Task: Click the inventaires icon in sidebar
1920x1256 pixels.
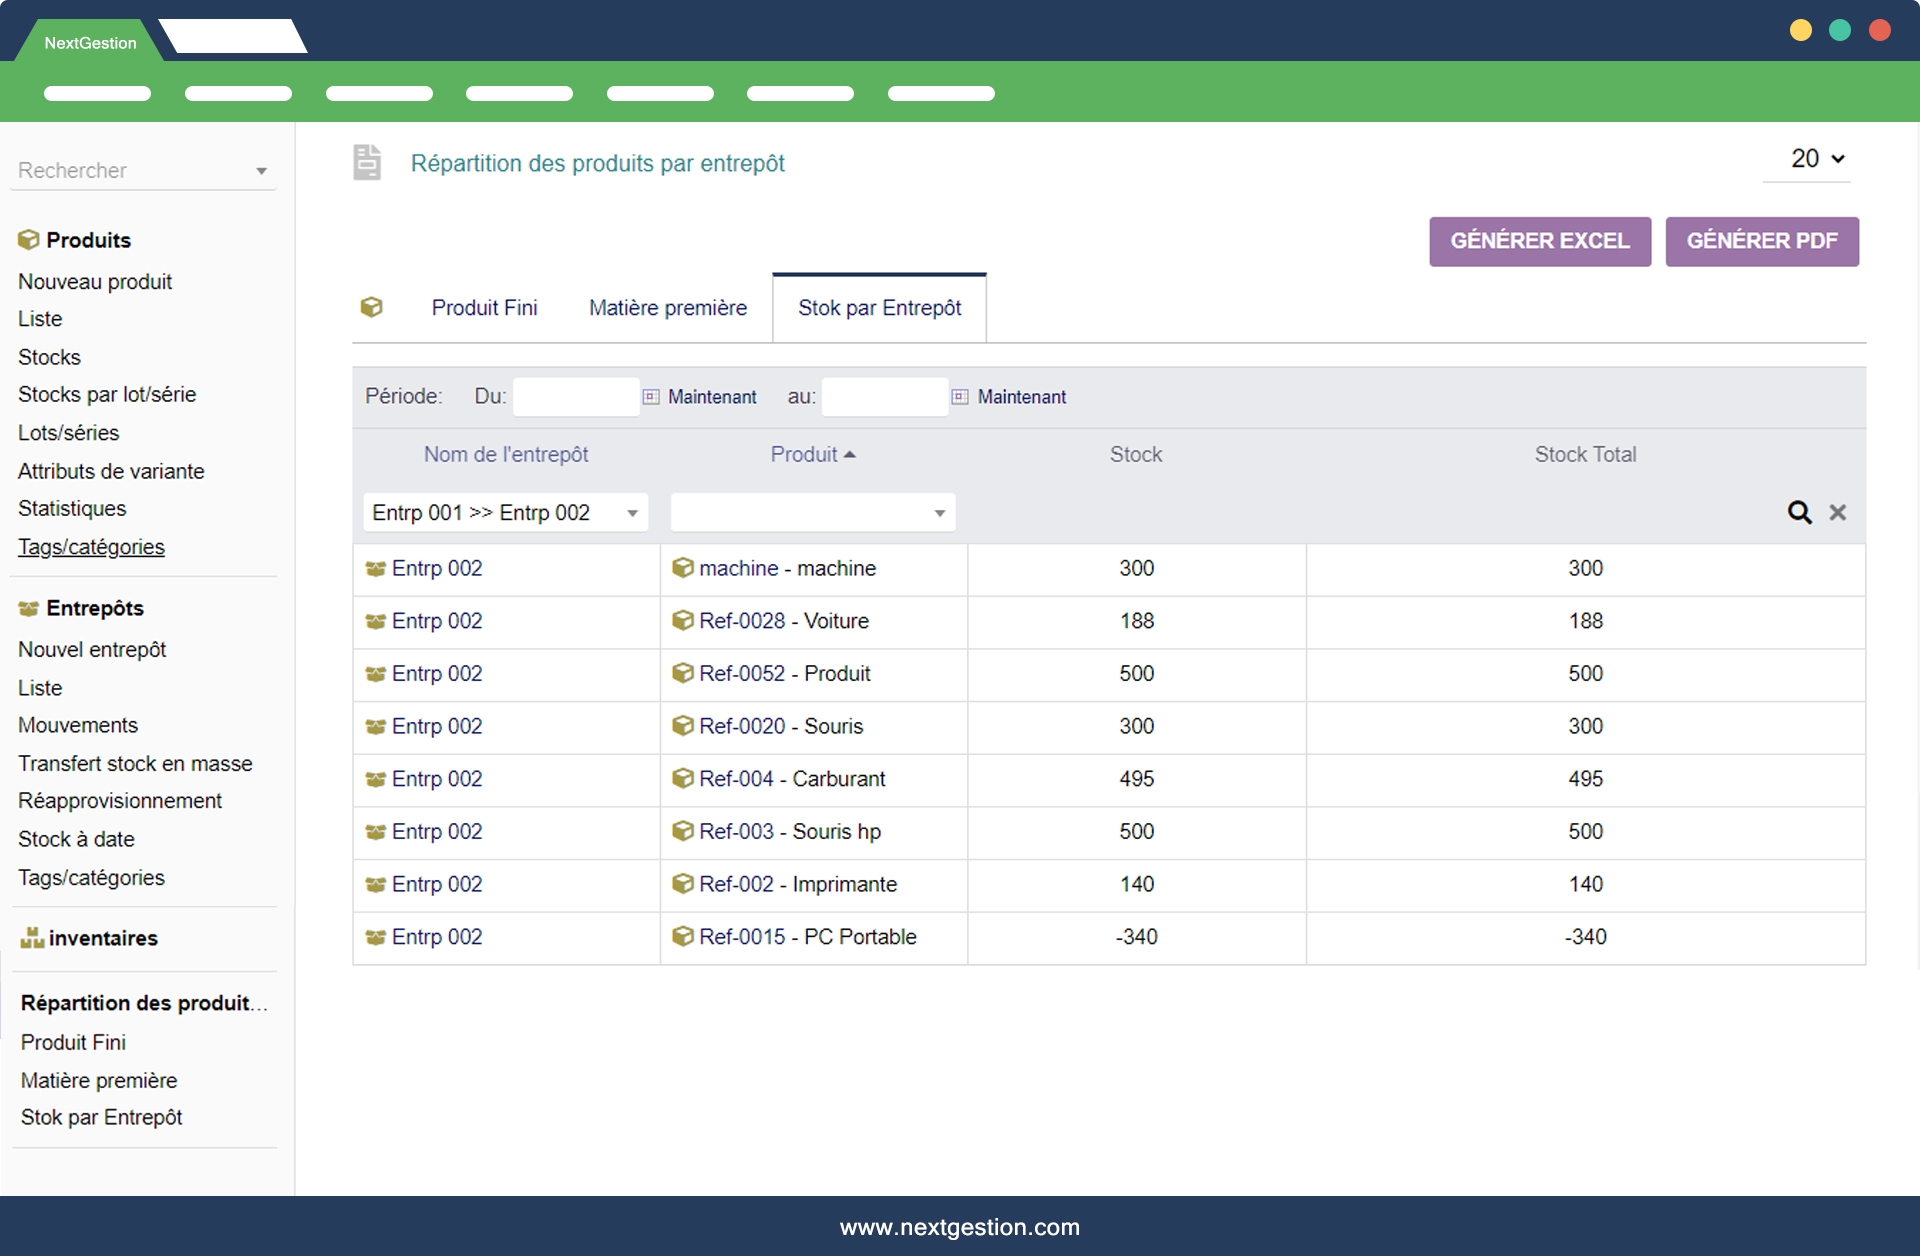Action: [32, 937]
